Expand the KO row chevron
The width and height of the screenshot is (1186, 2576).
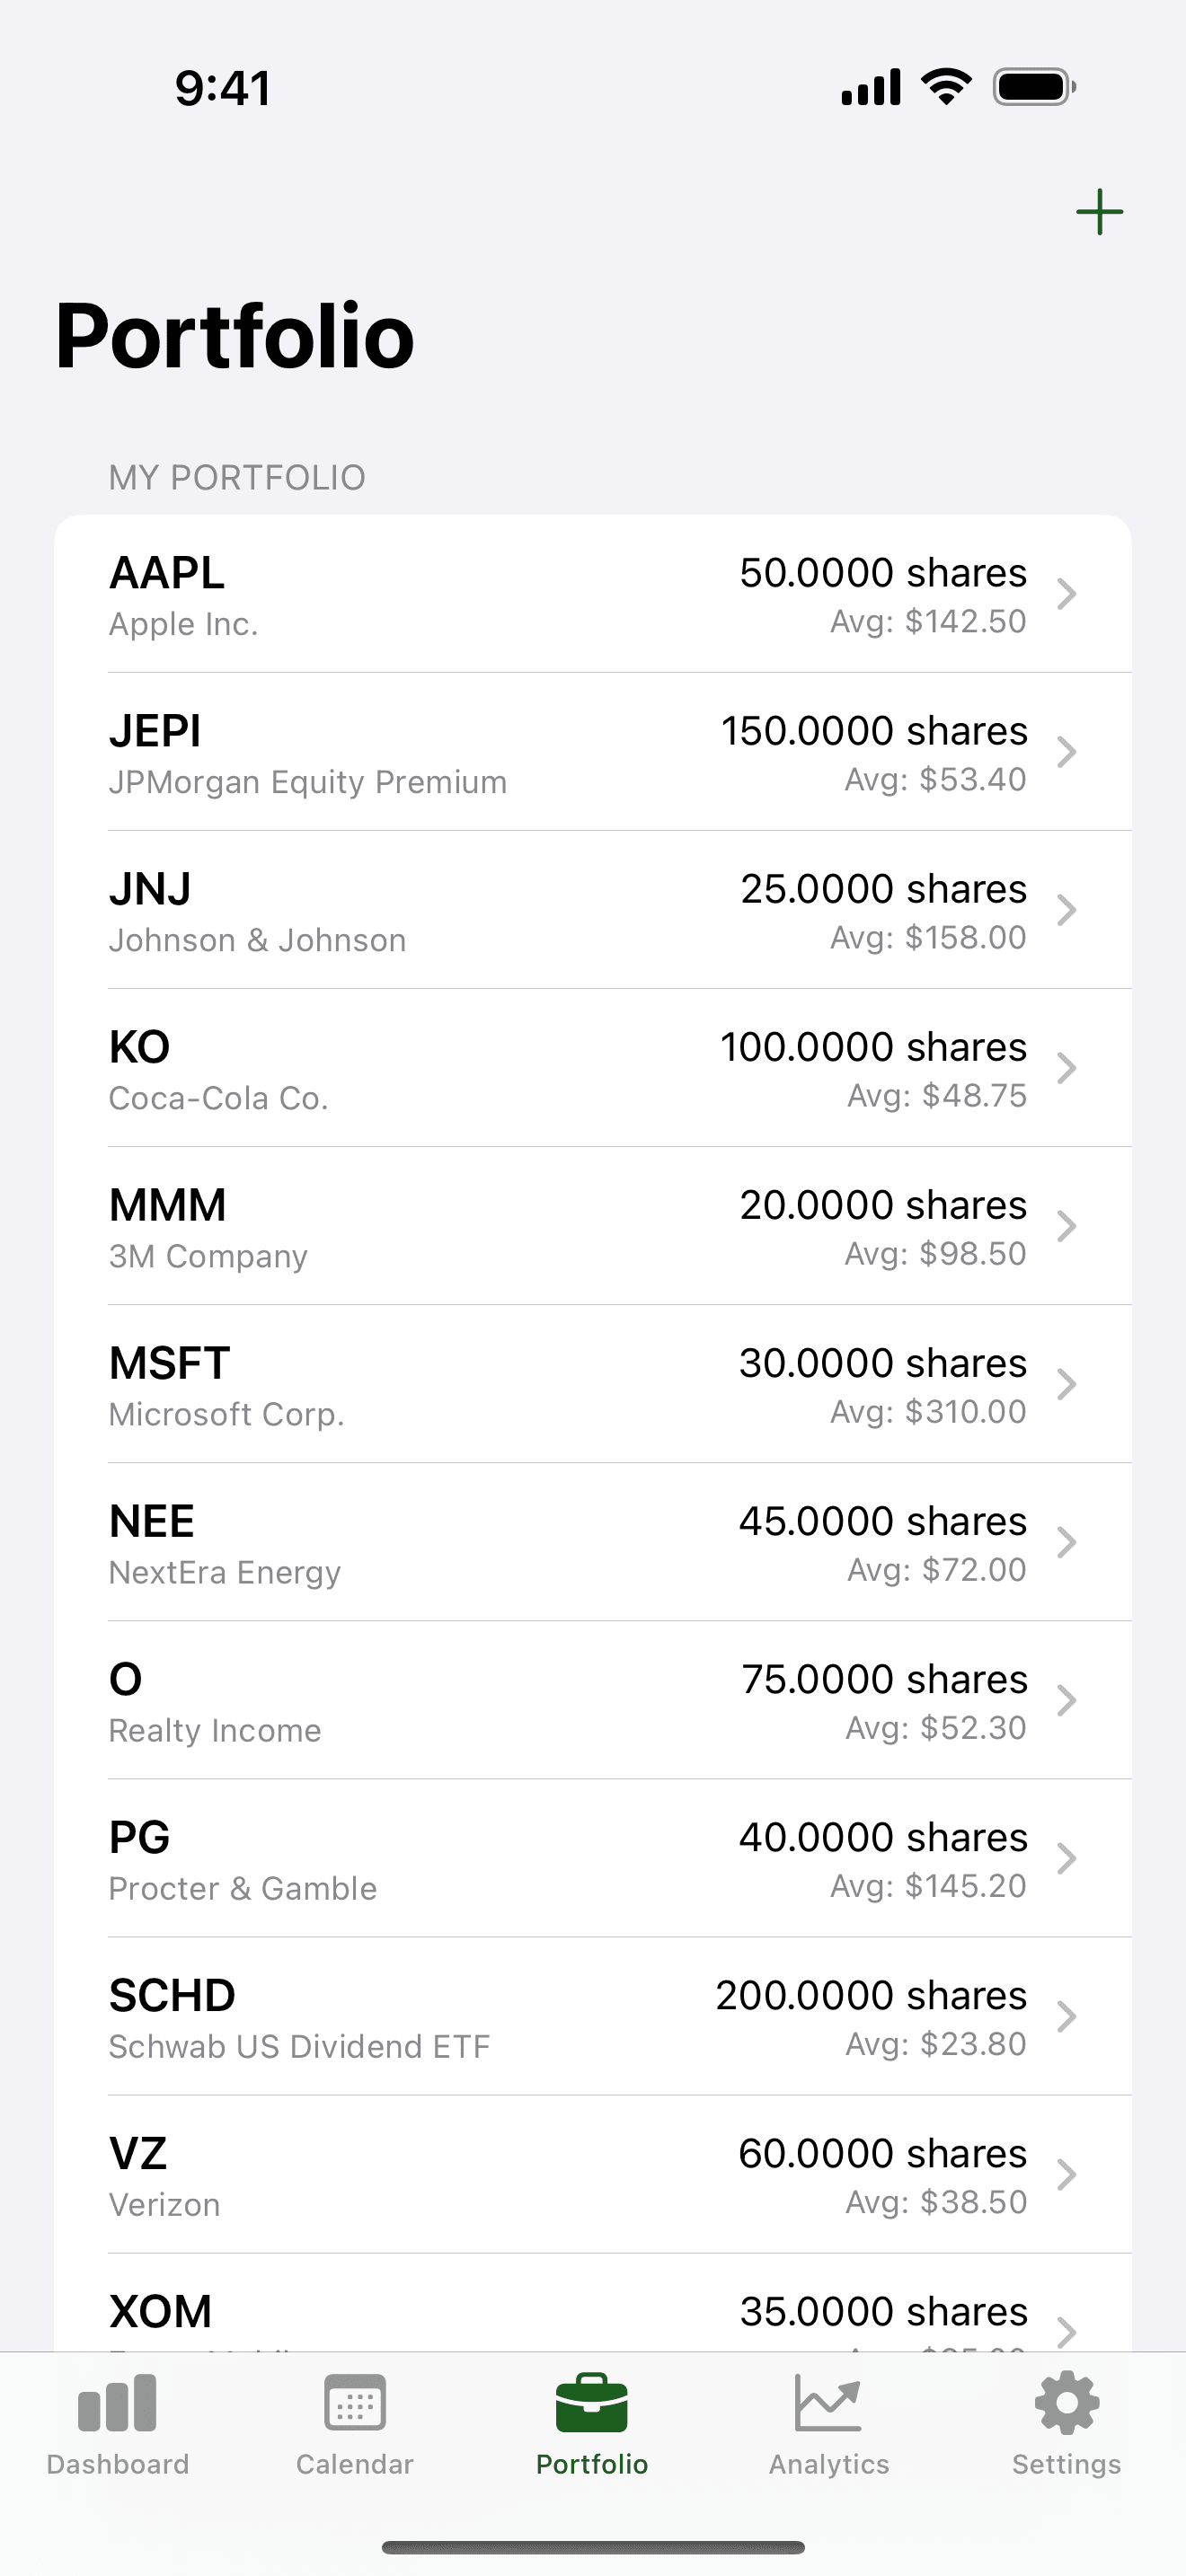[x=1067, y=1068]
